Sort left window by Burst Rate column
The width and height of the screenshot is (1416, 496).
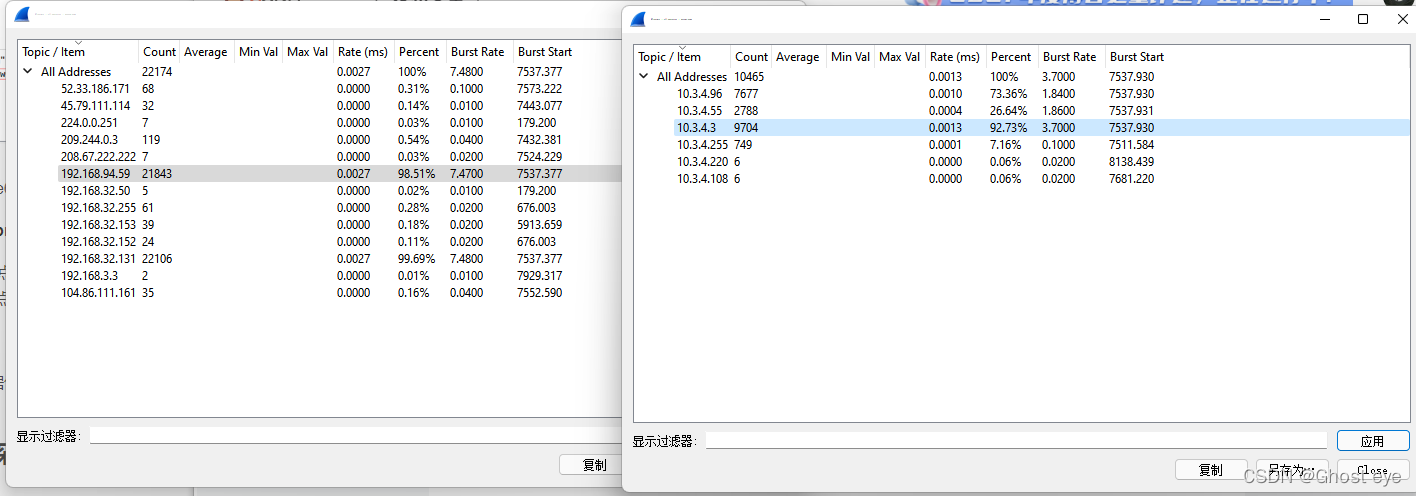pos(478,52)
